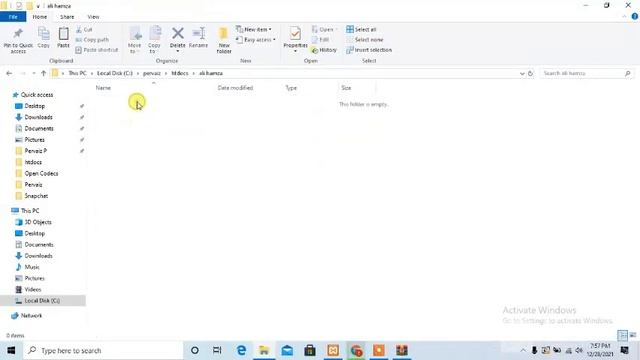Click the Up one level arrow
Image resolution: width=640 pixels, height=360 pixels.
[x=43, y=73]
